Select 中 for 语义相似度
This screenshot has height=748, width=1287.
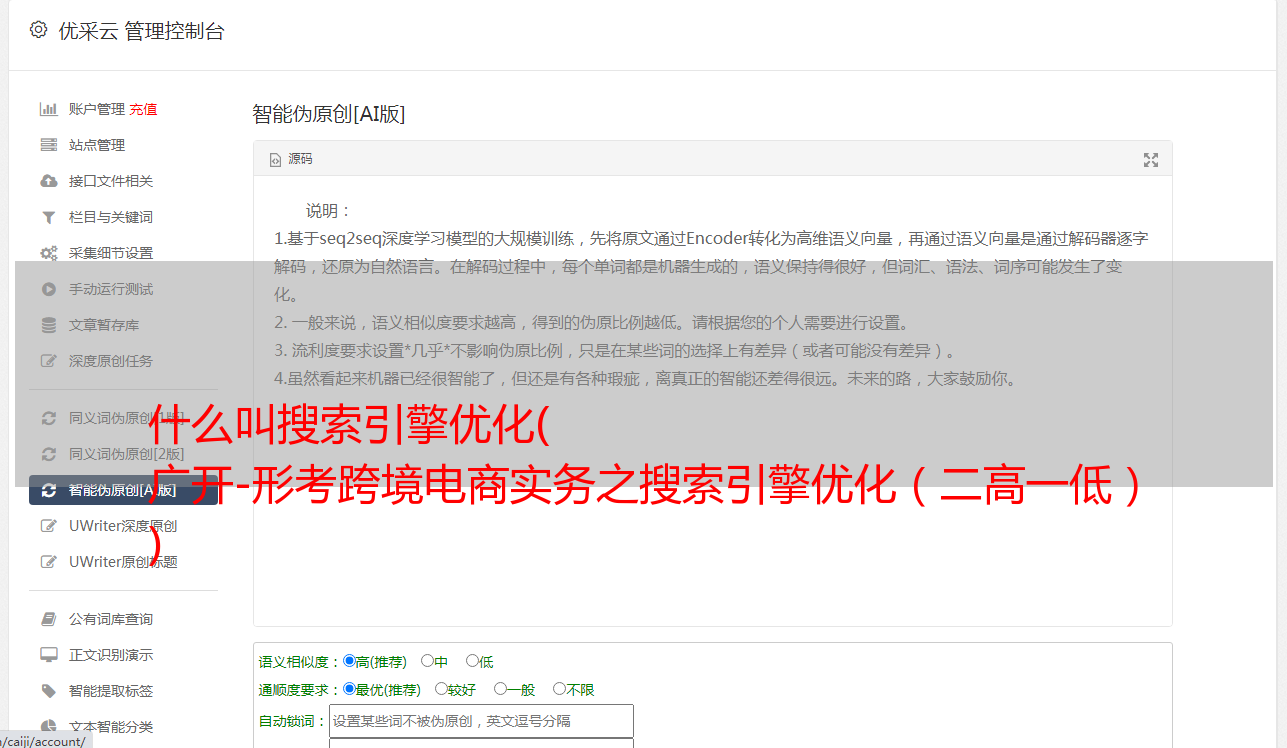[x=427, y=661]
